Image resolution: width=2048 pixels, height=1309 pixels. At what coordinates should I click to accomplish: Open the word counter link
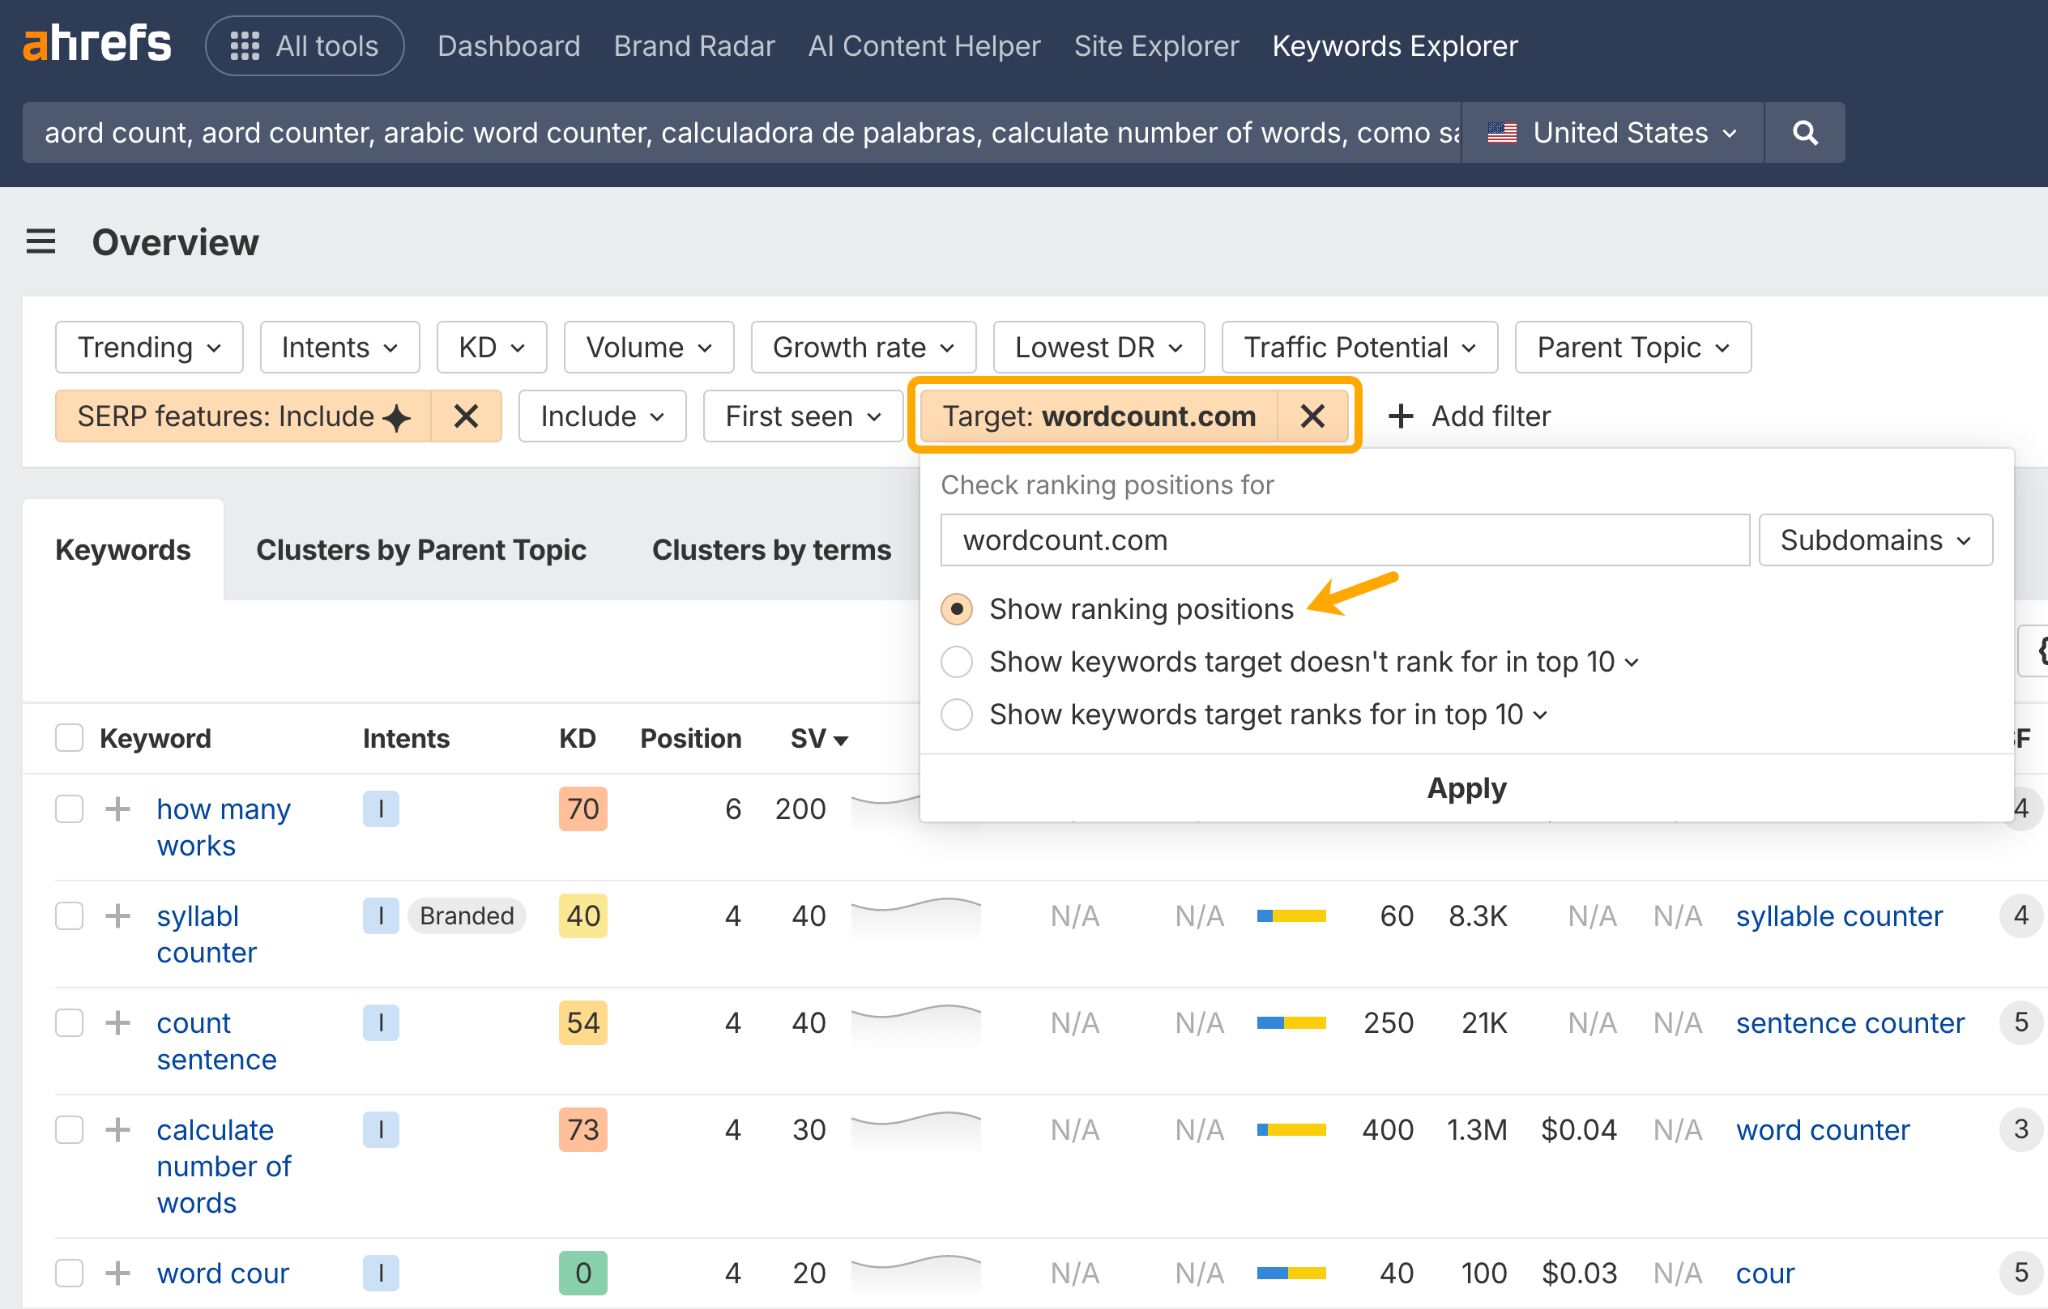coord(1822,1129)
